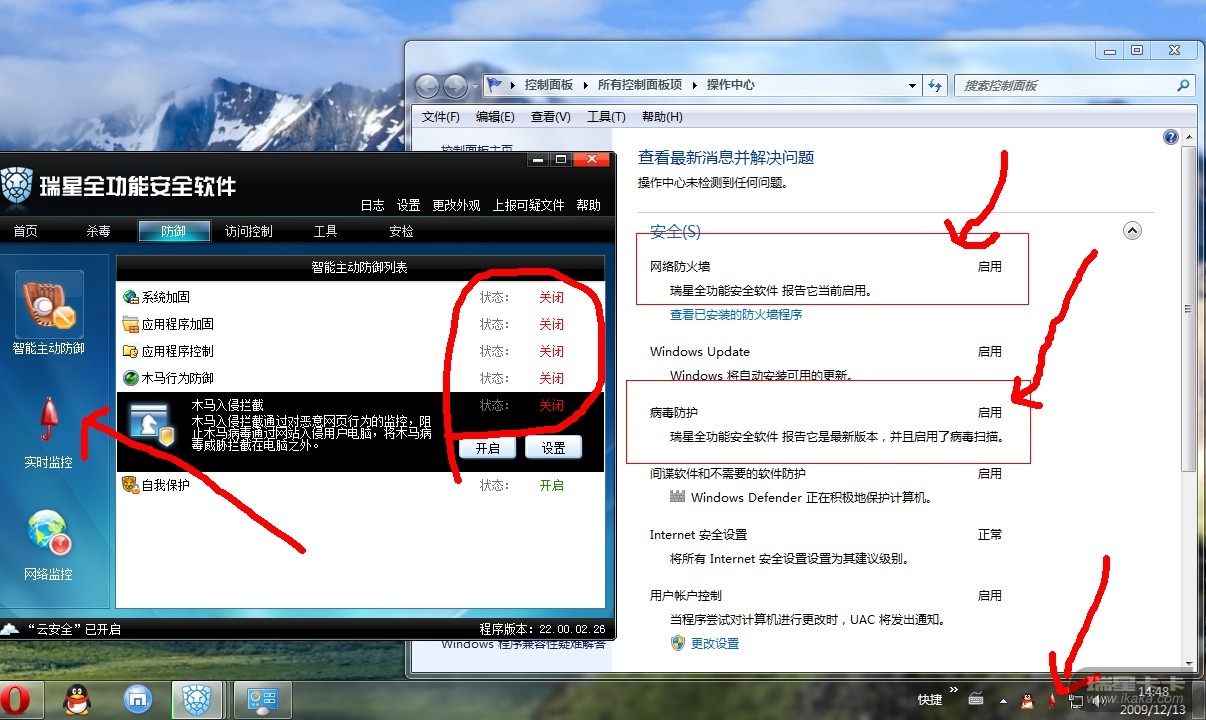Open the 工具(T) menu in Control Panel
The image size is (1206, 720).
click(x=606, y=117)
